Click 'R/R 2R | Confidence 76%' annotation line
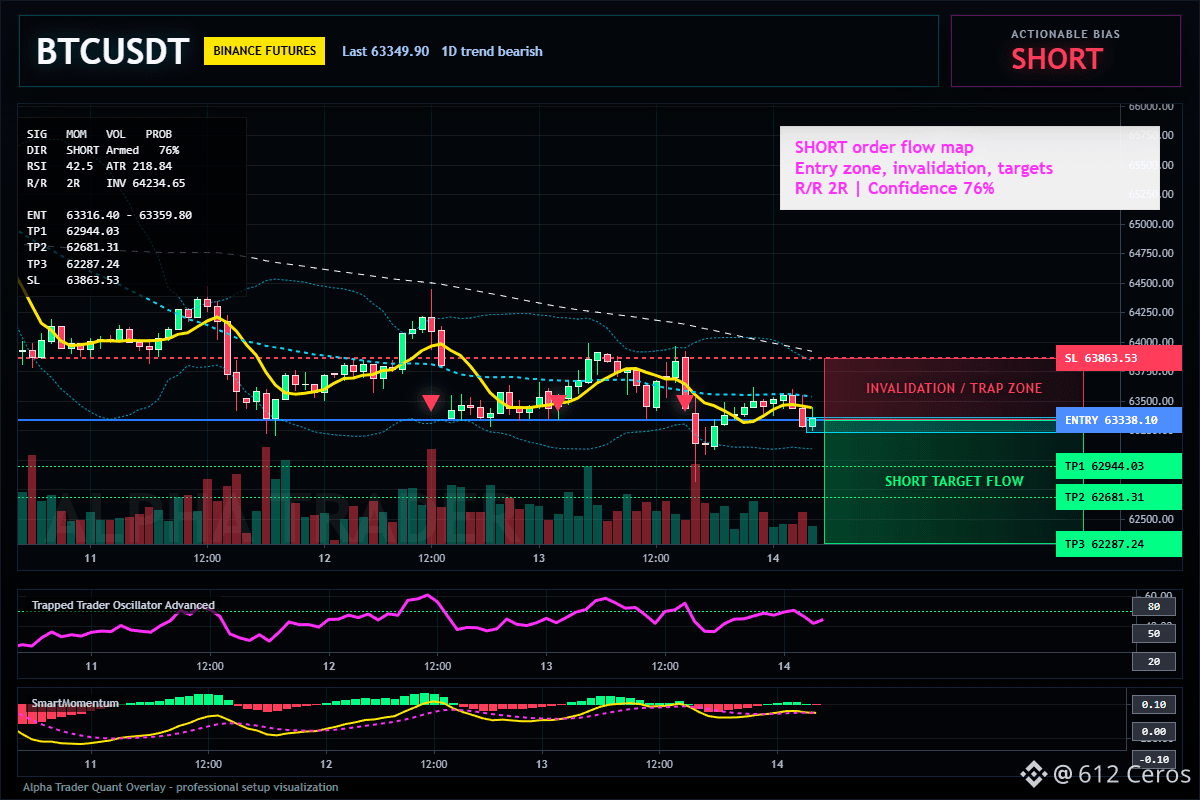 (x=894, y=187)
